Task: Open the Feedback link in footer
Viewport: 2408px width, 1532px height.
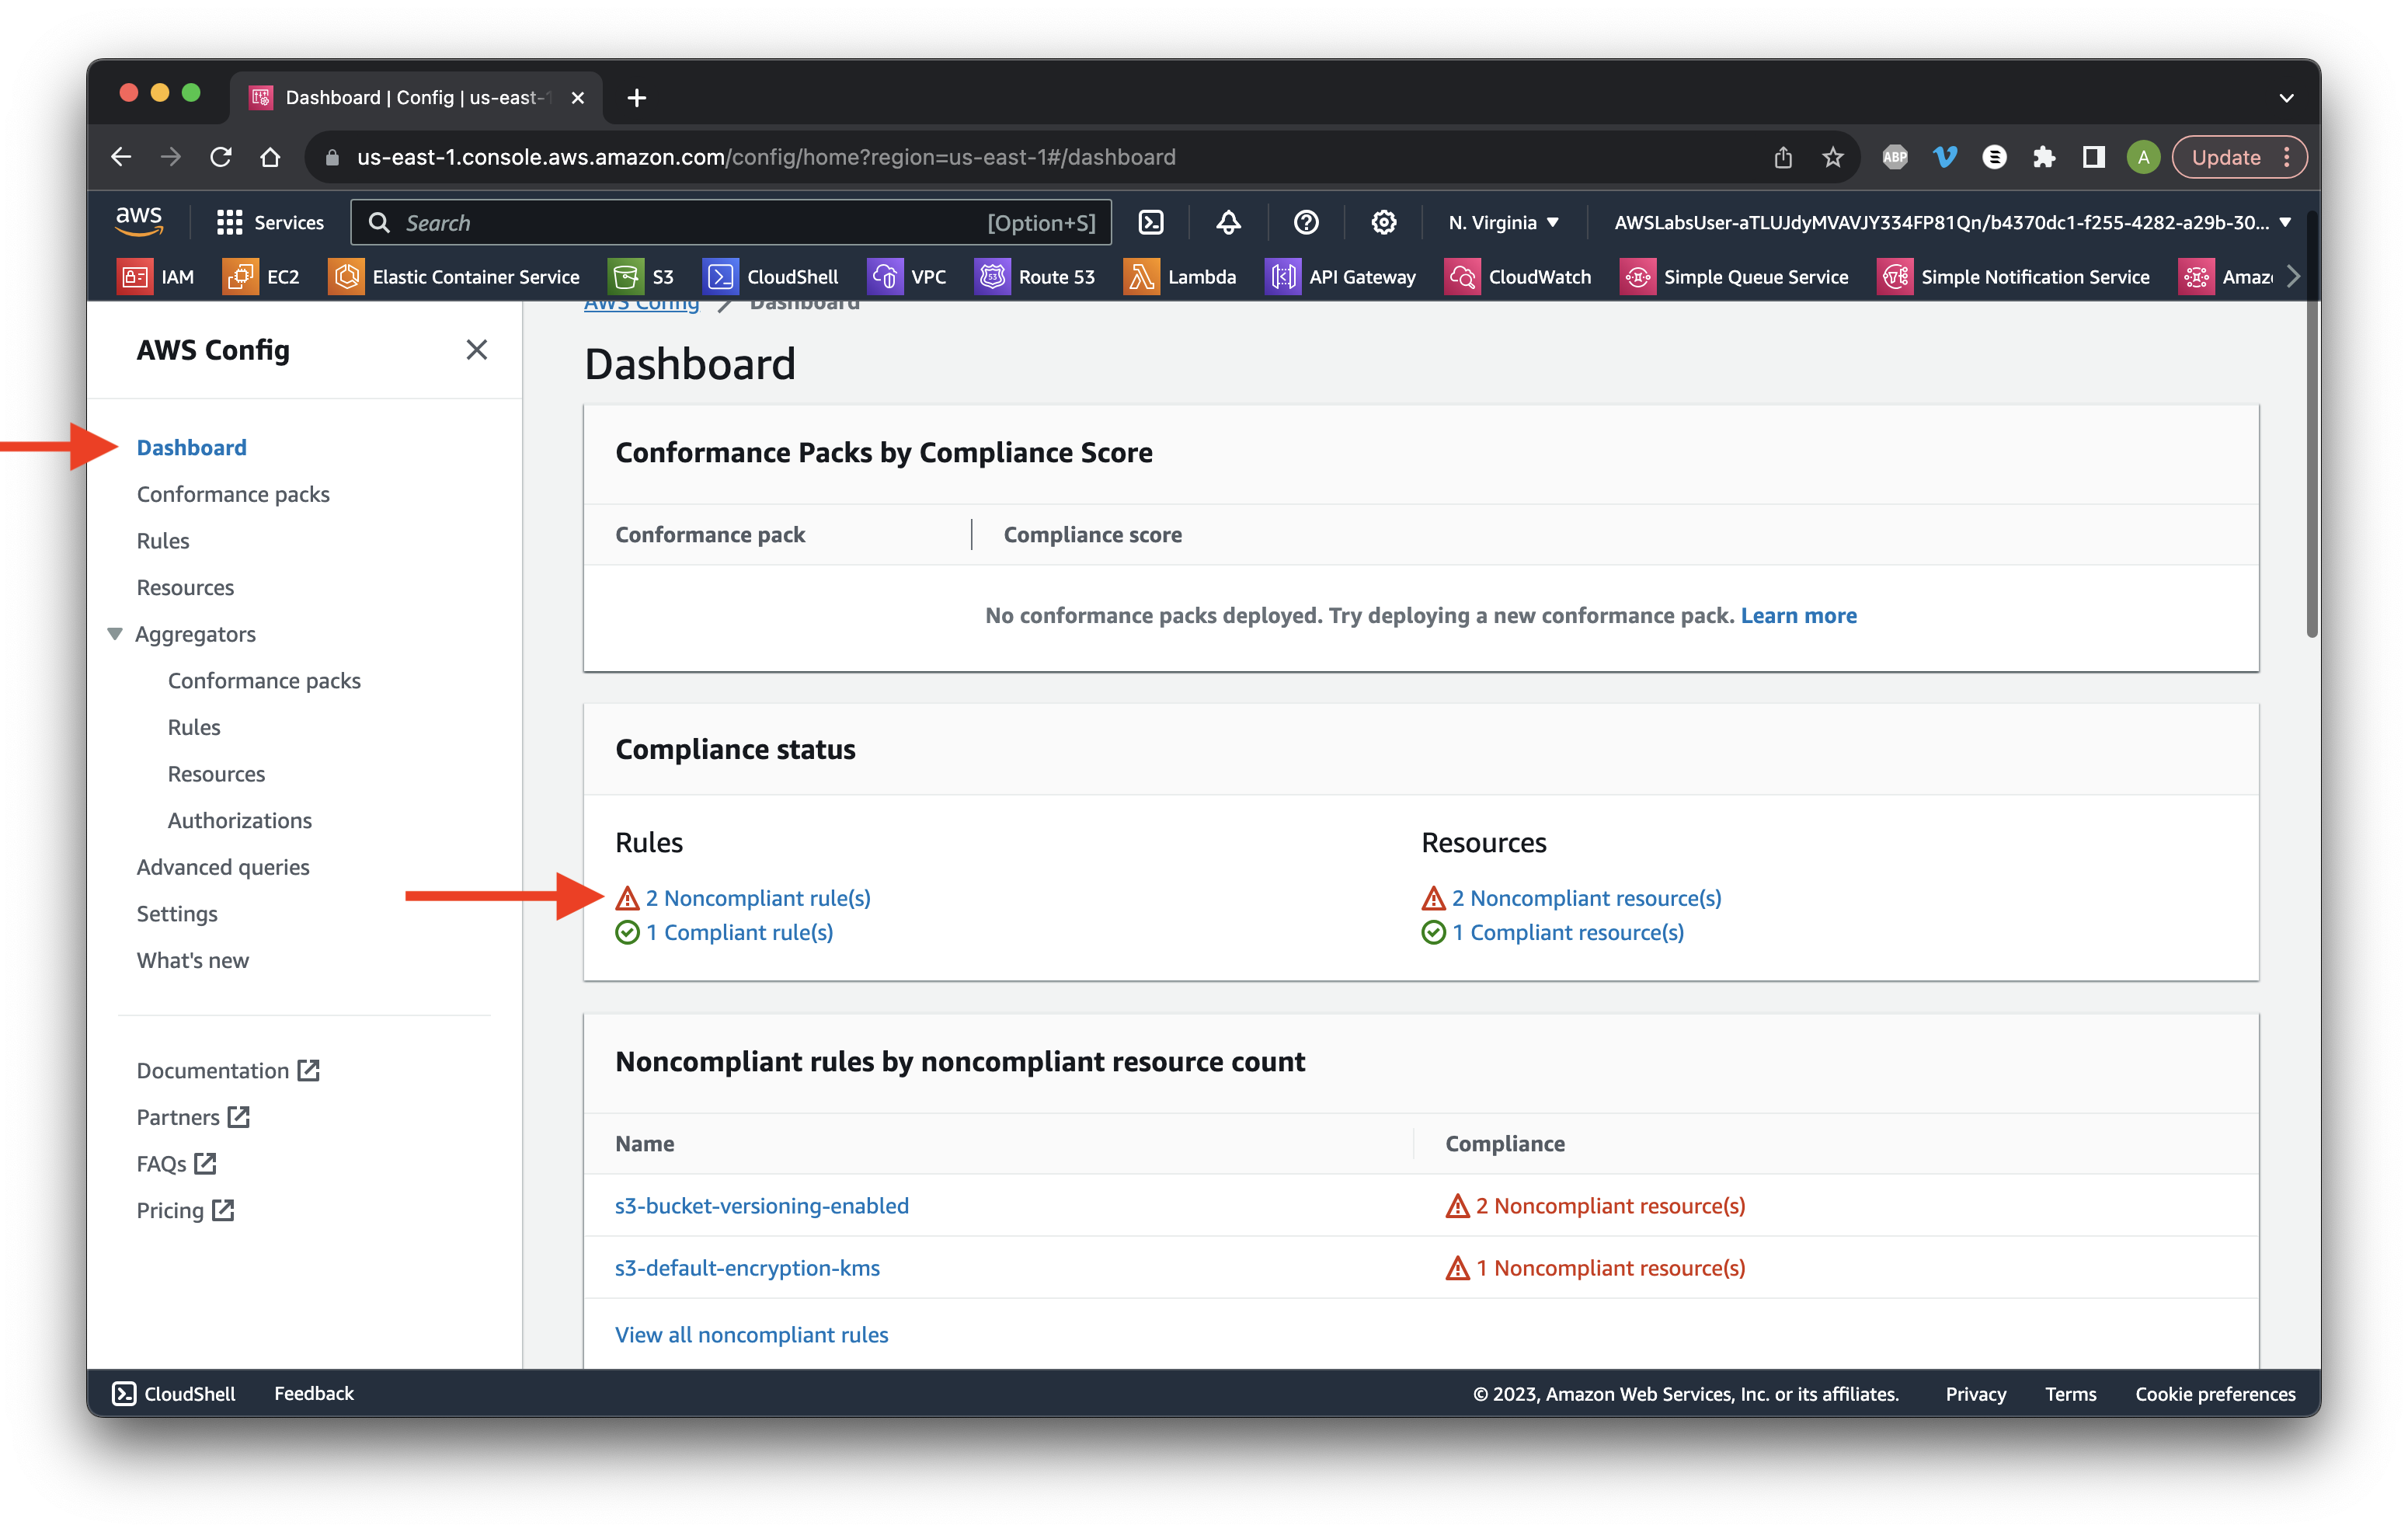Action: click(314, 1393)
